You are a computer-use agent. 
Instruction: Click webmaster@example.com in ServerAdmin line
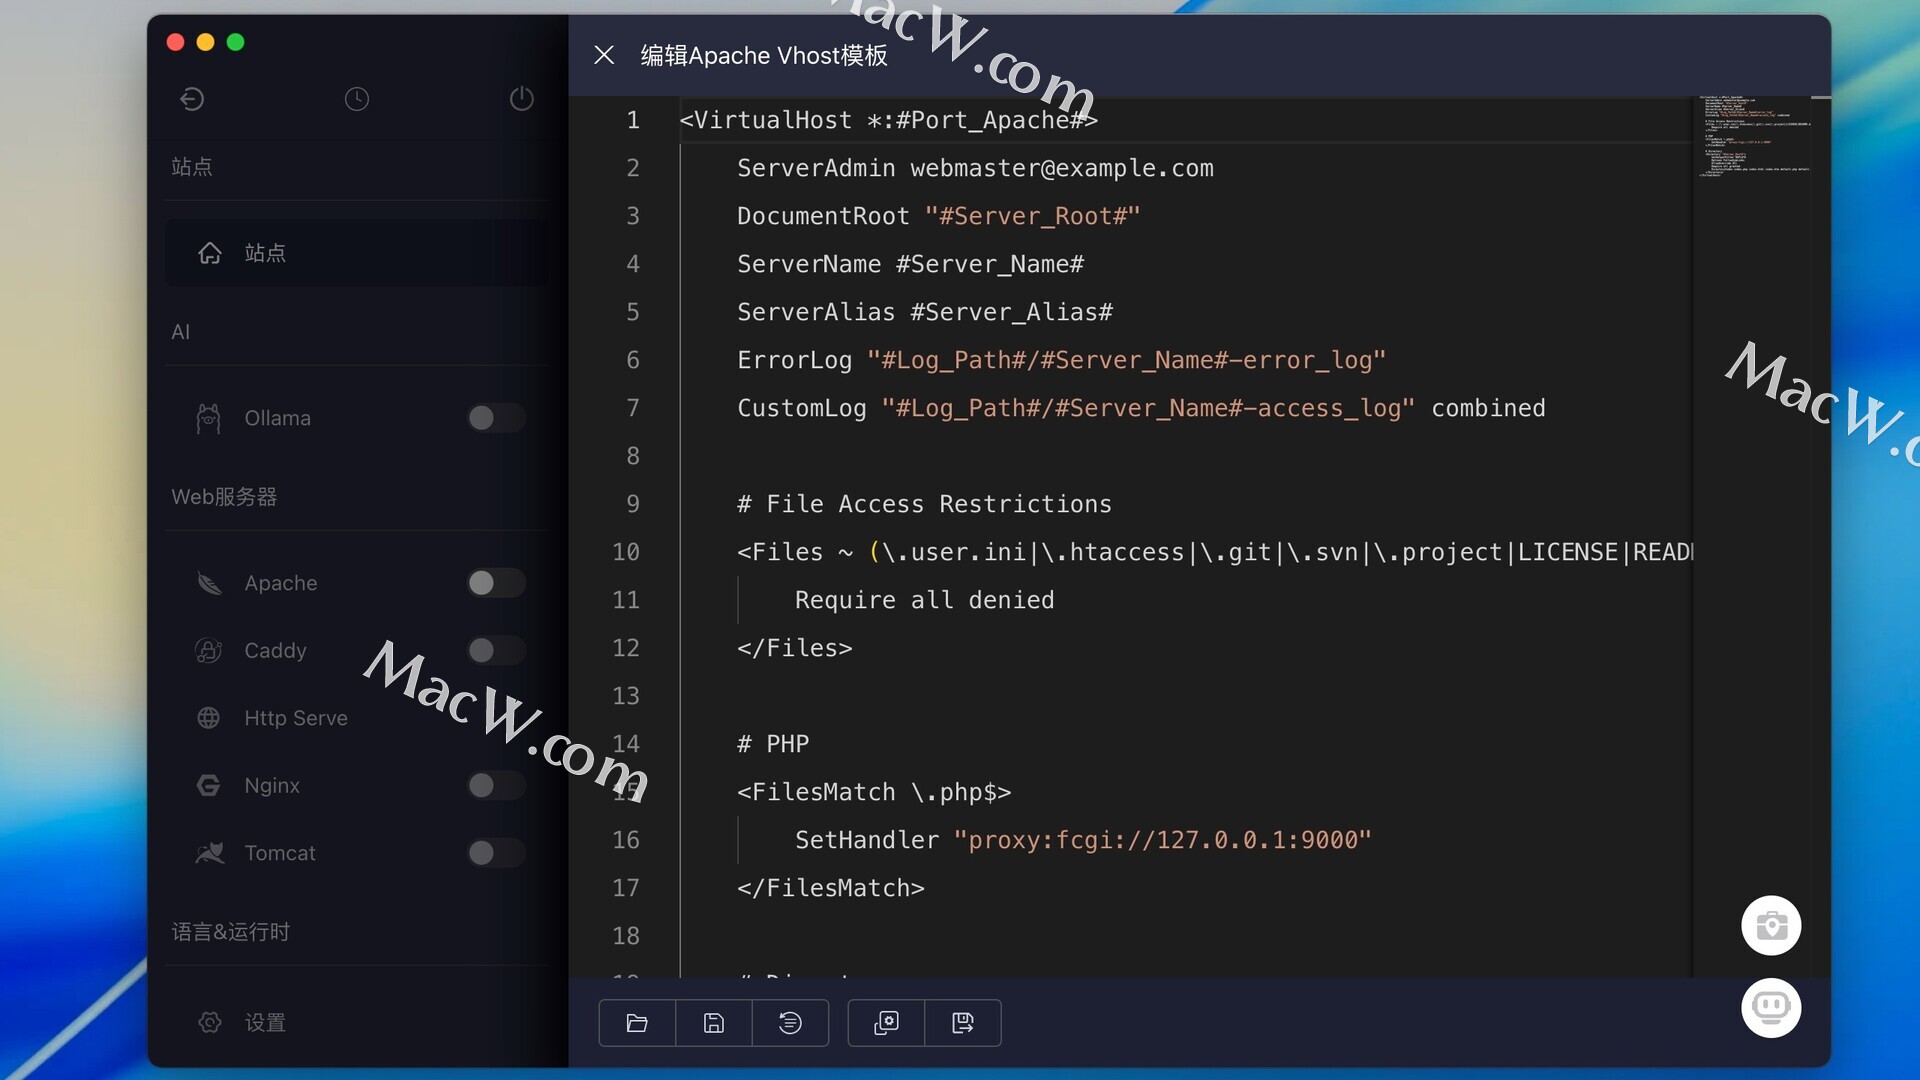[x=1062, y=168]
